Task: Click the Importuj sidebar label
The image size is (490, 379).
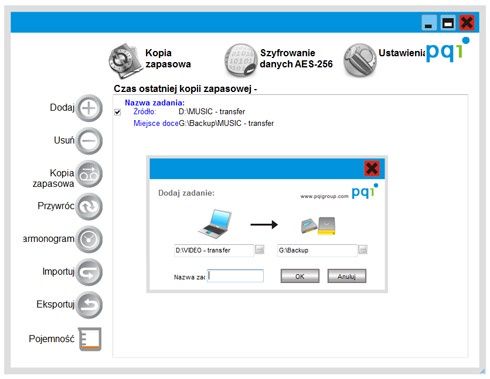Action: pyautogui.click(x=58, y=272)
